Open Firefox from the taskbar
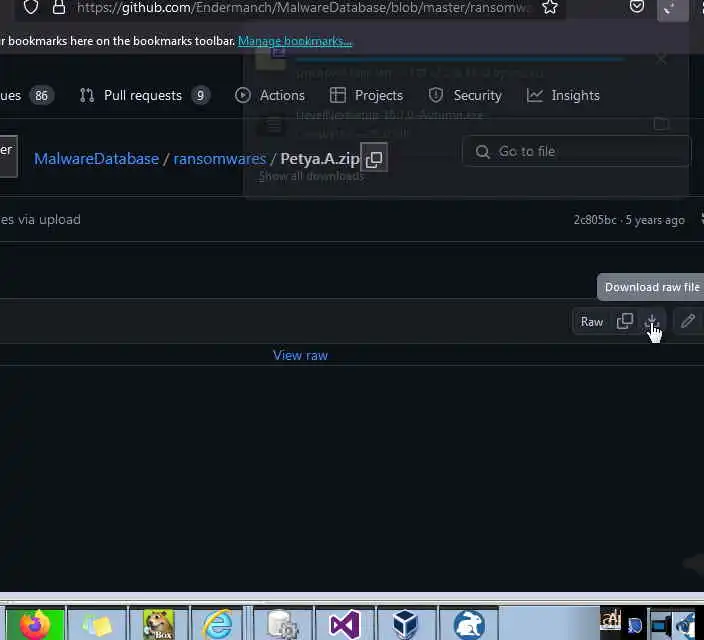704x640 pixels. (x=35, y=625)
